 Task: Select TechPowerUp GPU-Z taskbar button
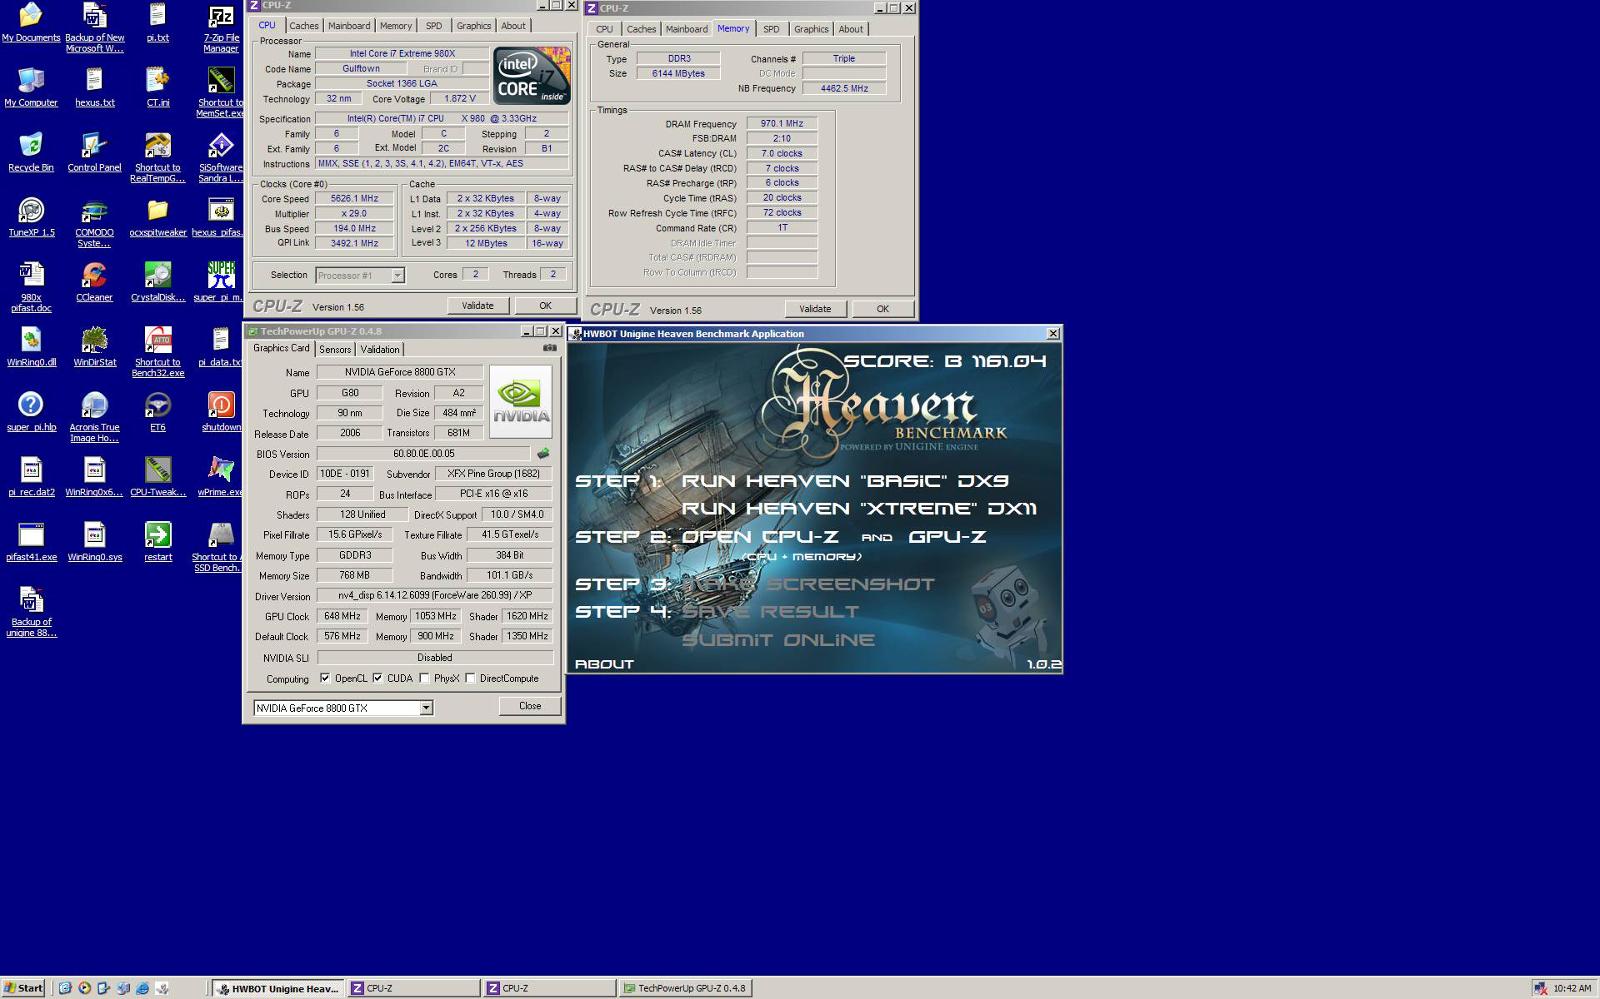coord(684,988)
